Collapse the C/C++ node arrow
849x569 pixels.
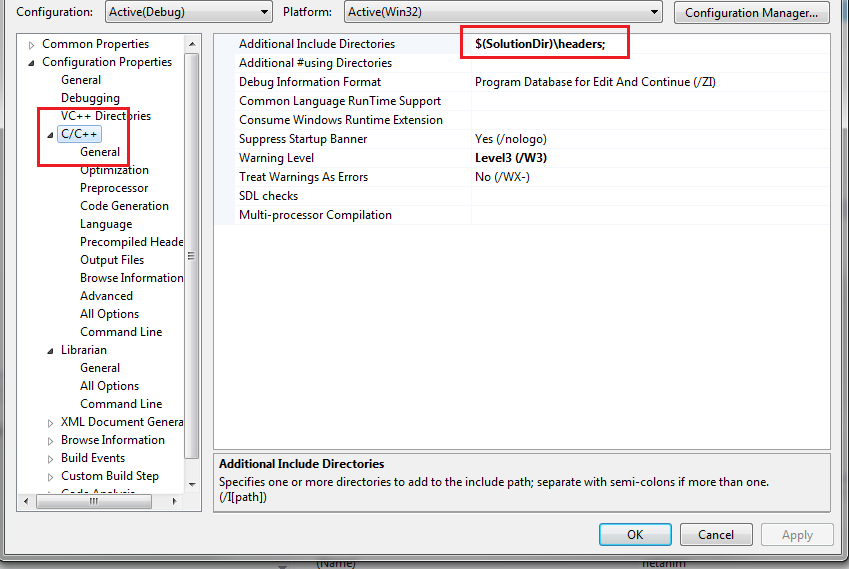coord(50,135)
